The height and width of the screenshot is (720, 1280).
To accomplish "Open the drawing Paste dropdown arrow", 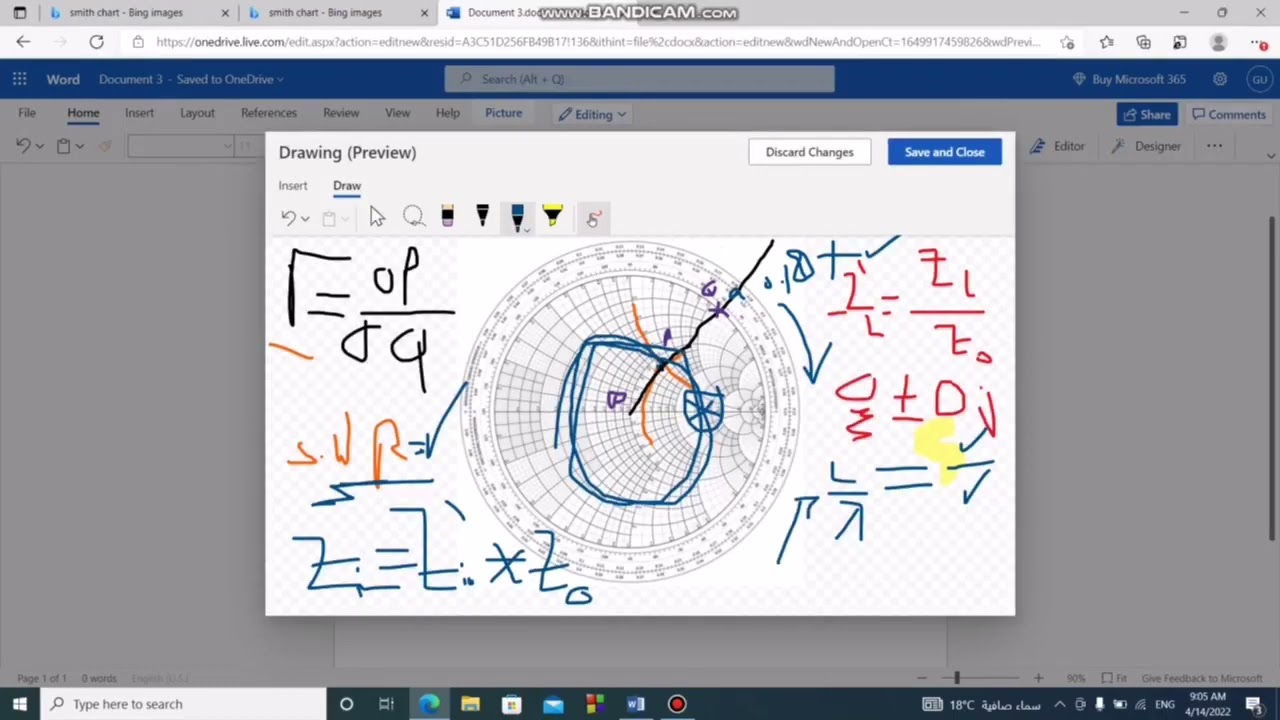I will pos(345,219).
